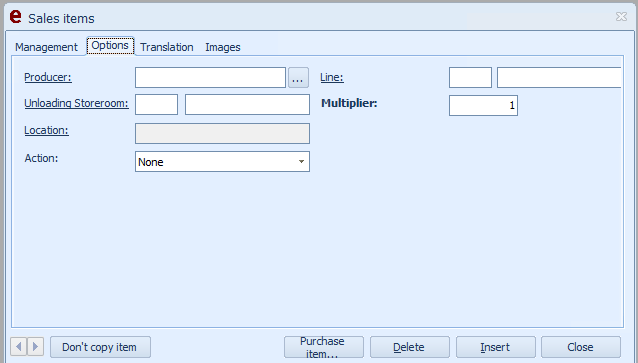The height and width of the screenshot is (363, 638).
Task: Click the Unloading Storeroom code field
Action: 156,105
